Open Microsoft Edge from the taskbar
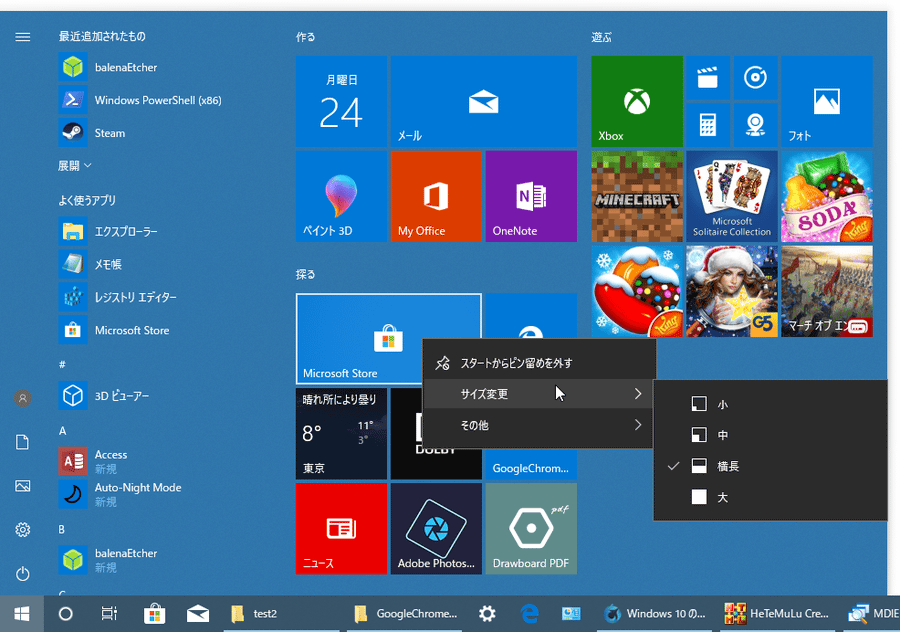The height and width of the screenshot is (632, 900). (530, 614)
